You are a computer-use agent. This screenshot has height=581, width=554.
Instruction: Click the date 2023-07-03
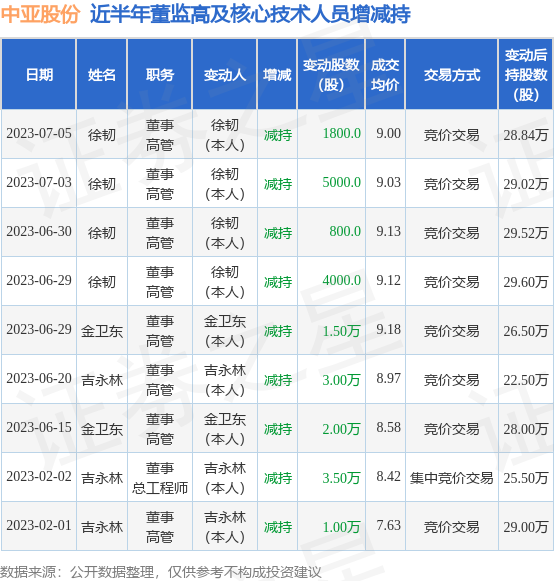(39, 182)
